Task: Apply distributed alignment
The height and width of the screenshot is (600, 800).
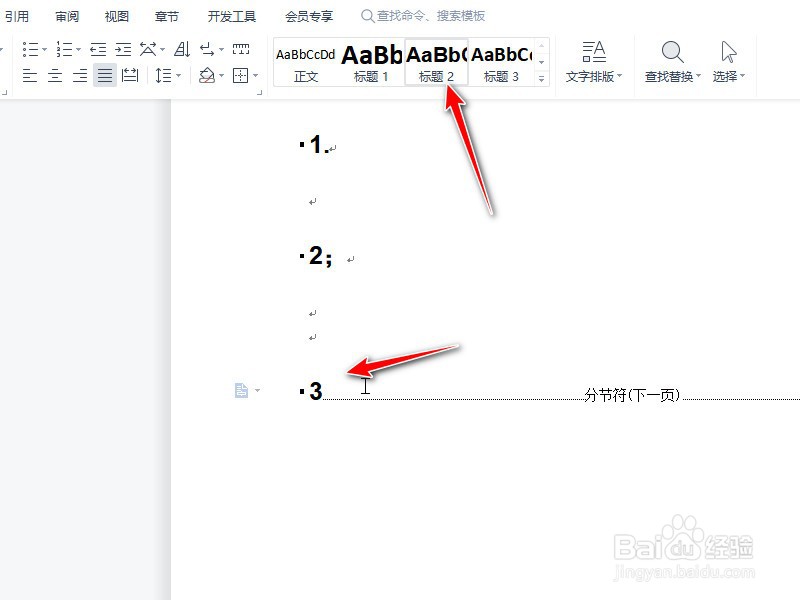Action: click(130, 76)
